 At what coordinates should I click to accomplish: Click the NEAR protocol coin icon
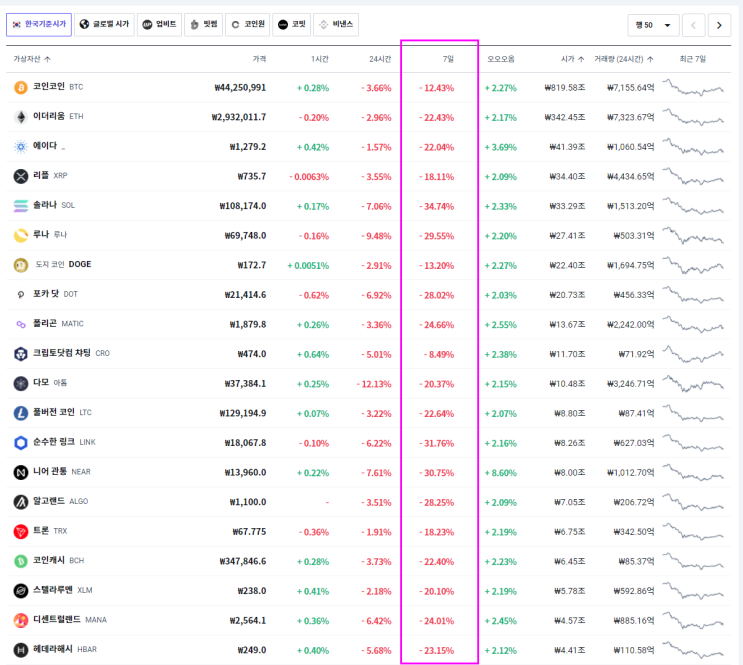click(20, 473)
